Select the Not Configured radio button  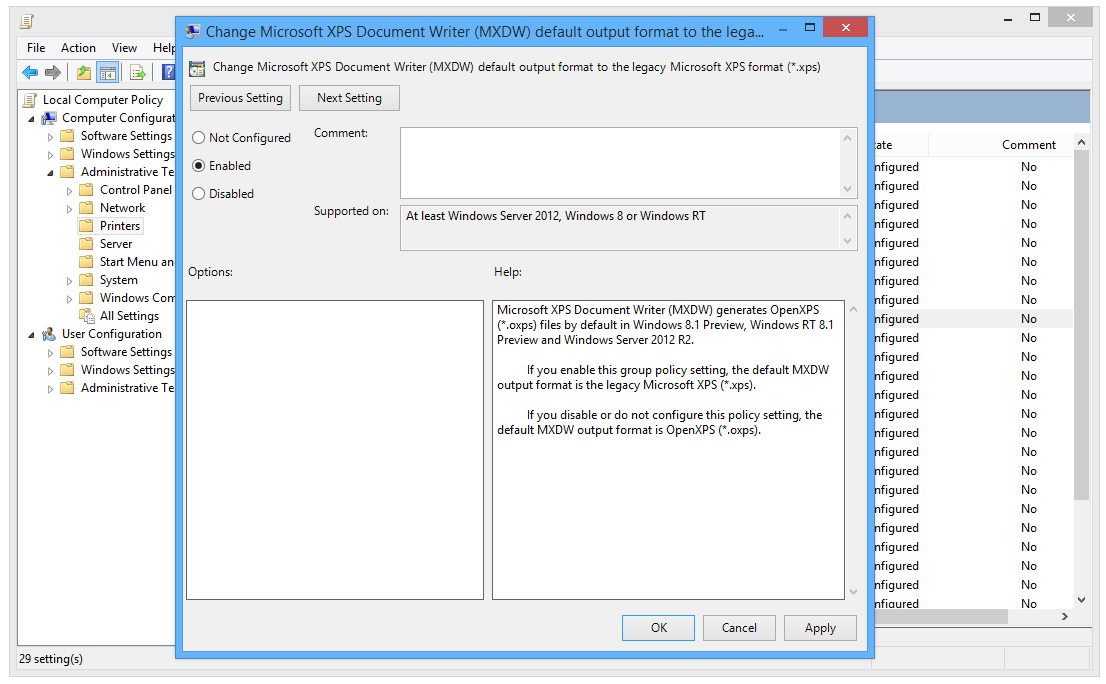pyautogui.click(x=198, y=138)
